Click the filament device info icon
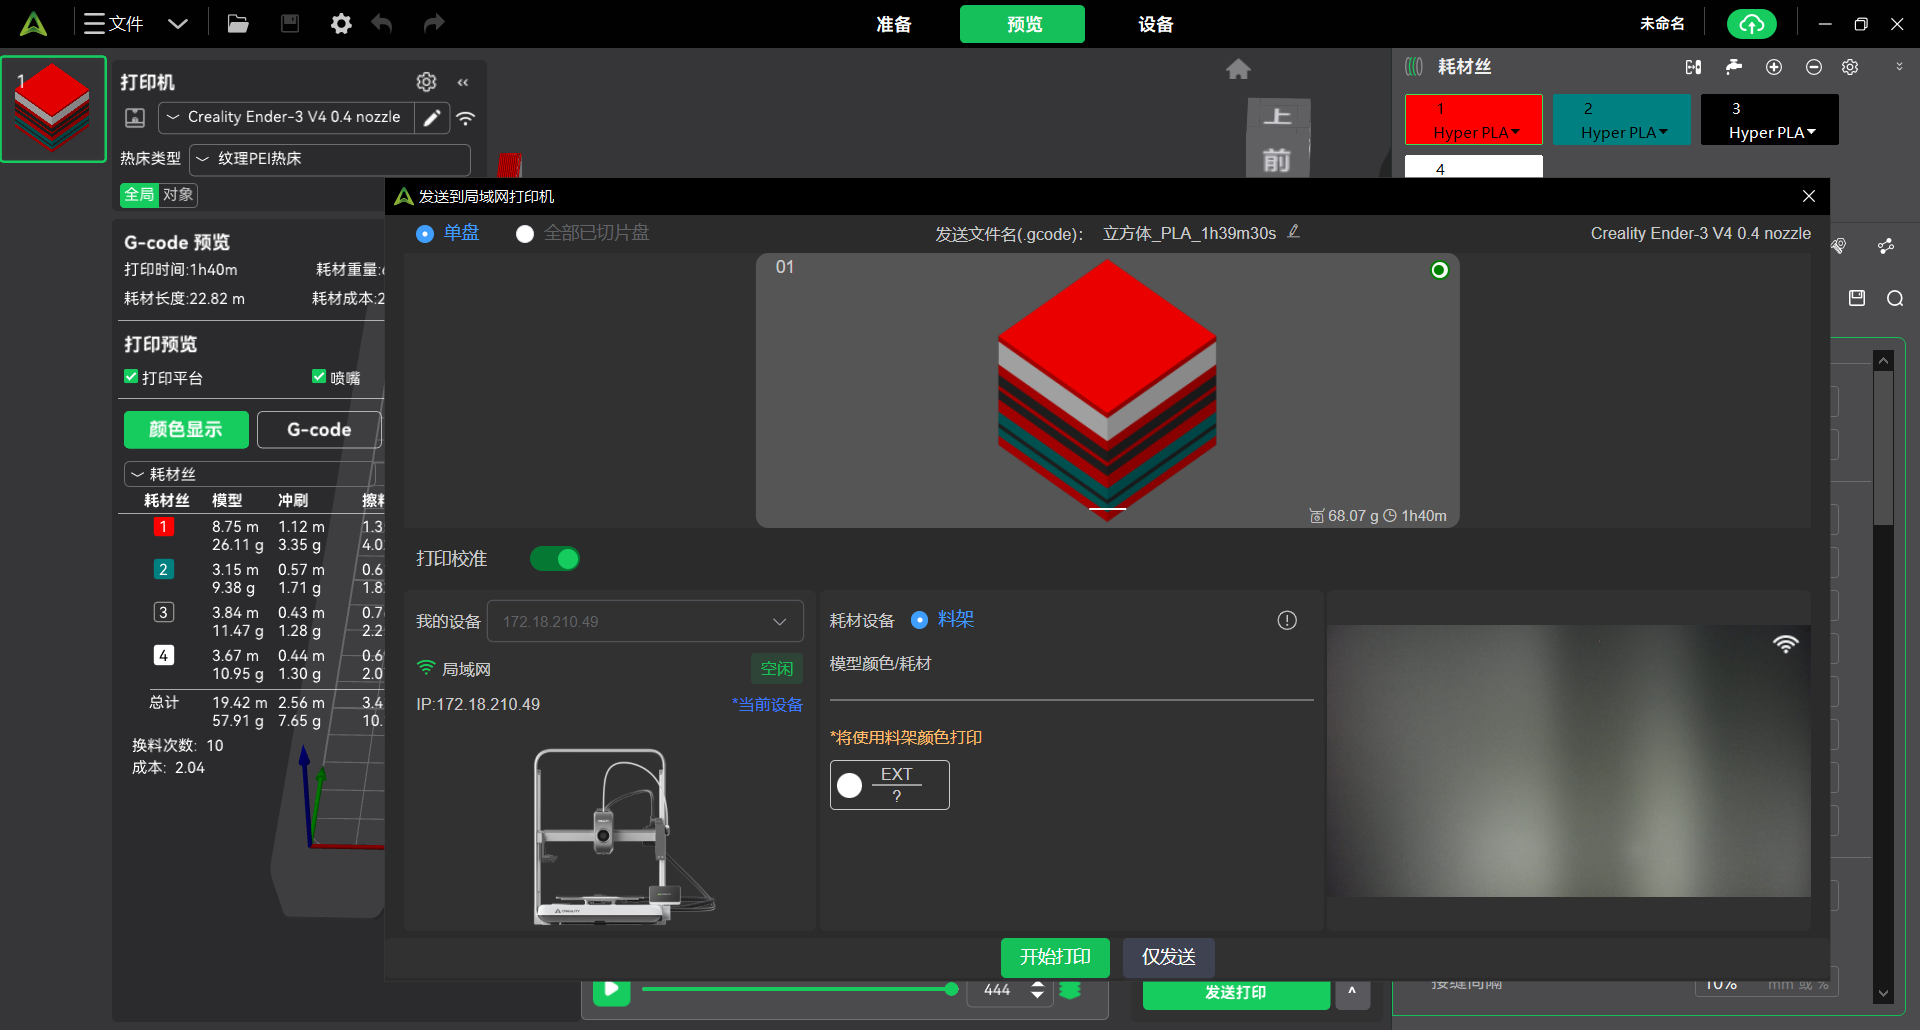Image resolution: width=1920 pixels, height=1030 pixels. pyautogui.click(x=1287, y=621)
